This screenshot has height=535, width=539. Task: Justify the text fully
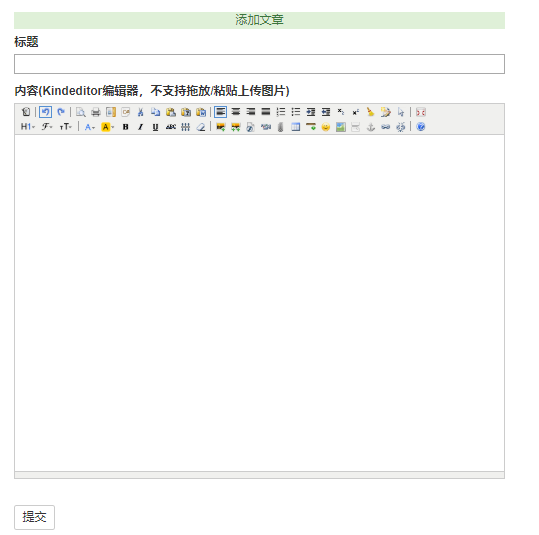click(266, 112)
